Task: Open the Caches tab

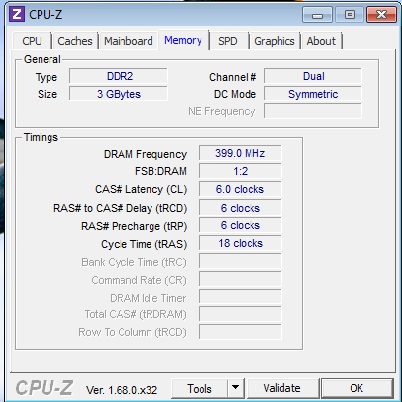Action: point(75,41)
